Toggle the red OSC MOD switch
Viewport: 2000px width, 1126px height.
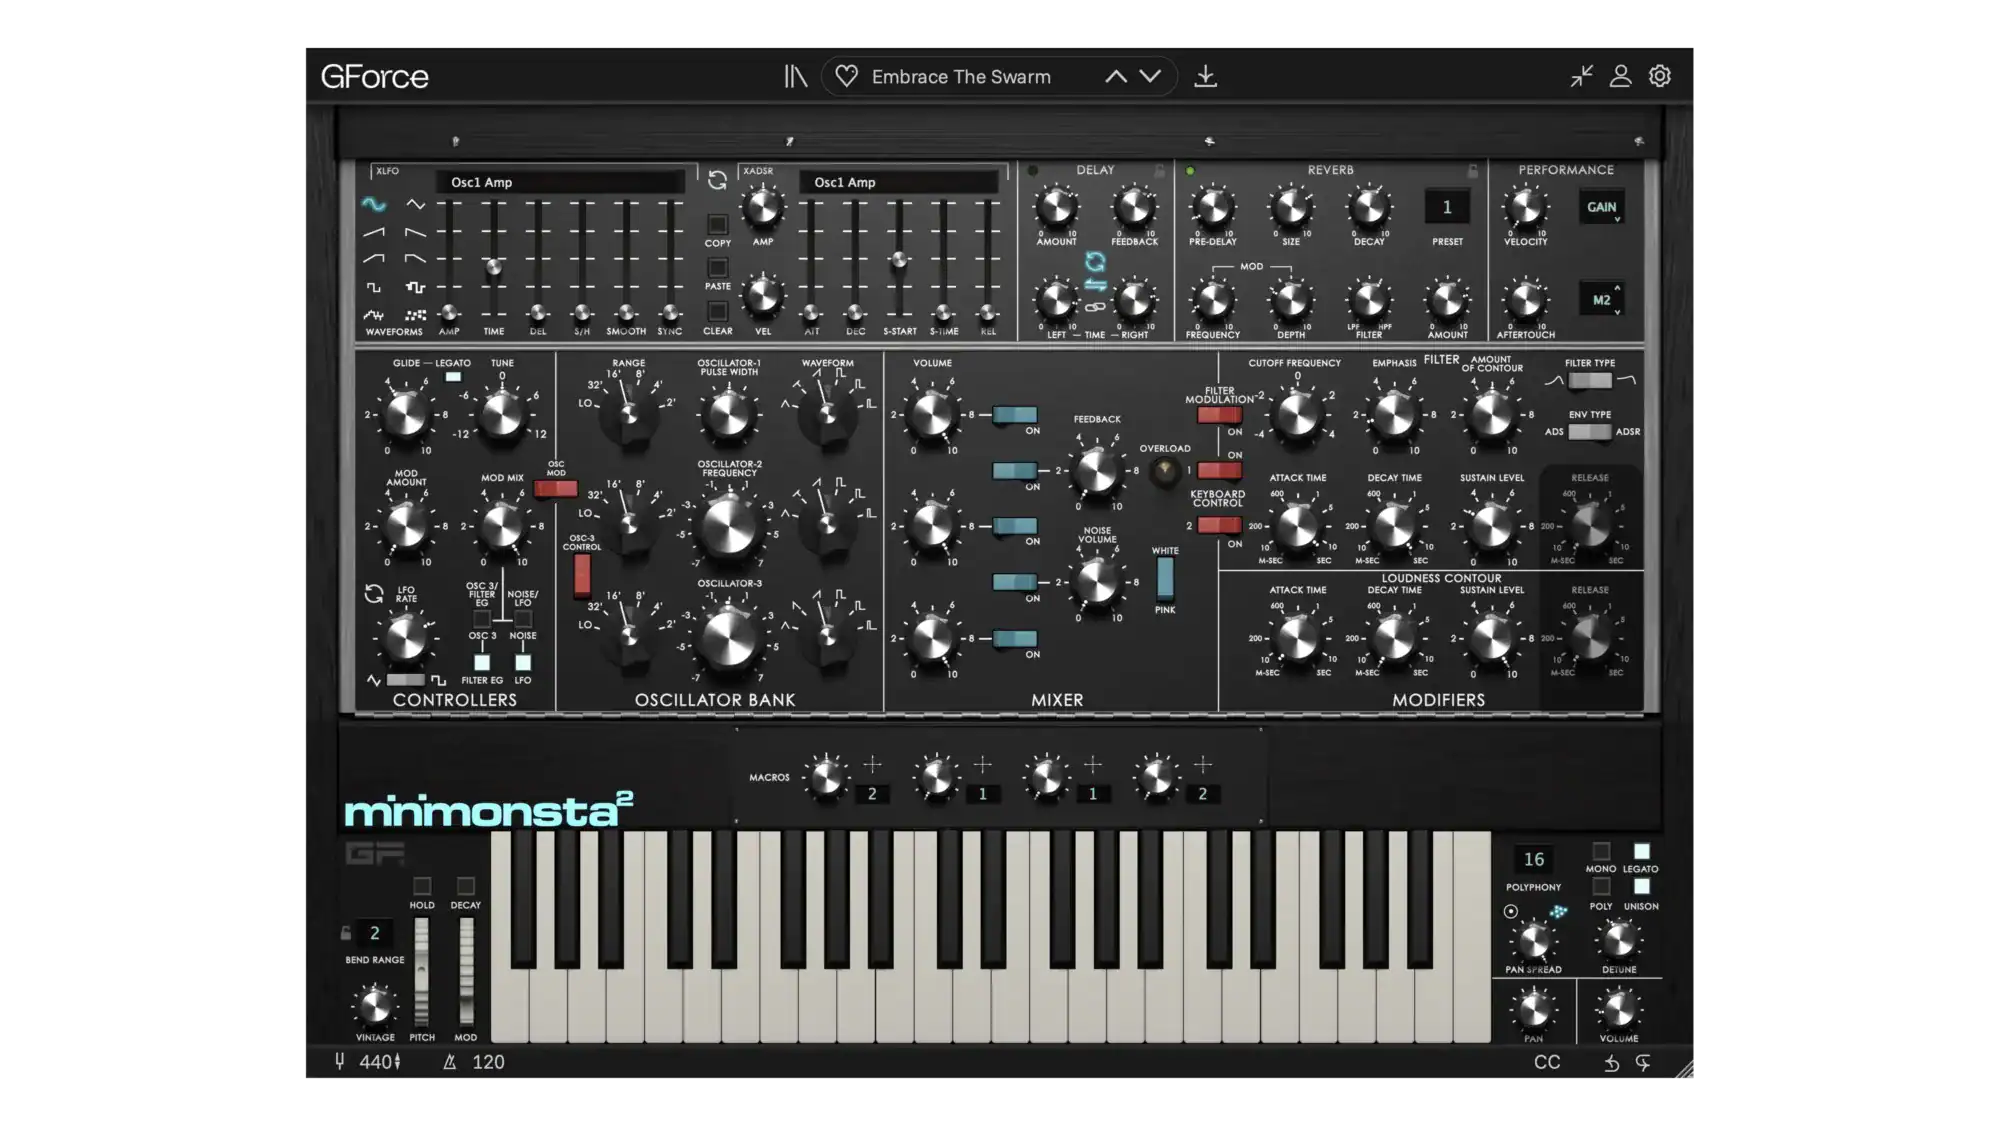555,489
